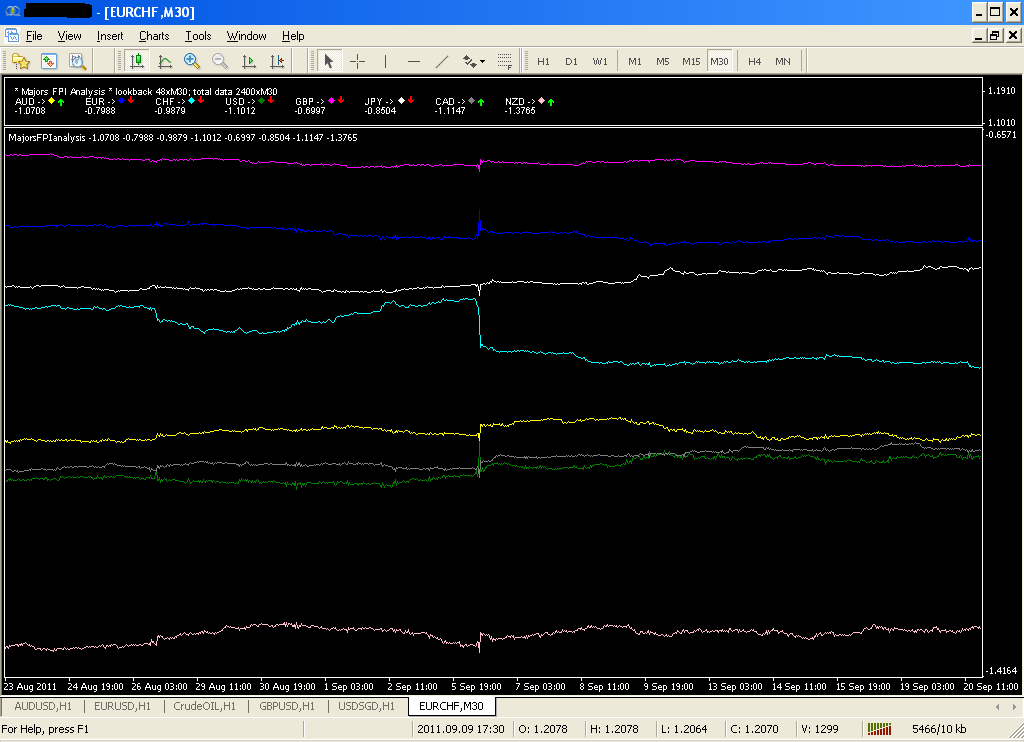Viewport: 1024px width, 742px height.
Task: Set timeframe to H4
Action: 754,61
